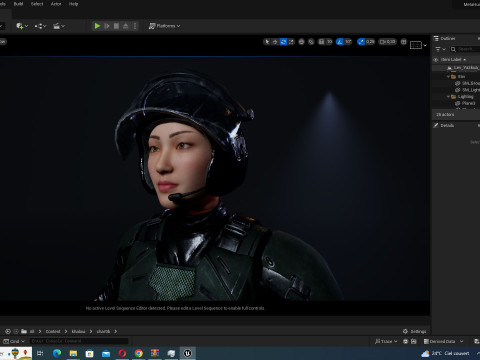Open the Actor menu

pos(56,4)
